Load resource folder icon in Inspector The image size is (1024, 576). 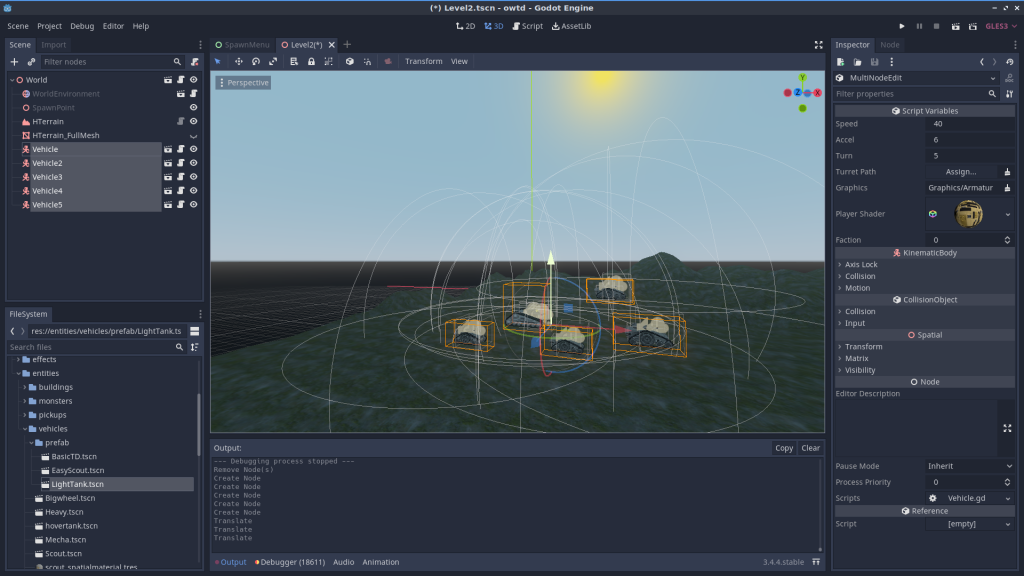coord(857,62)
